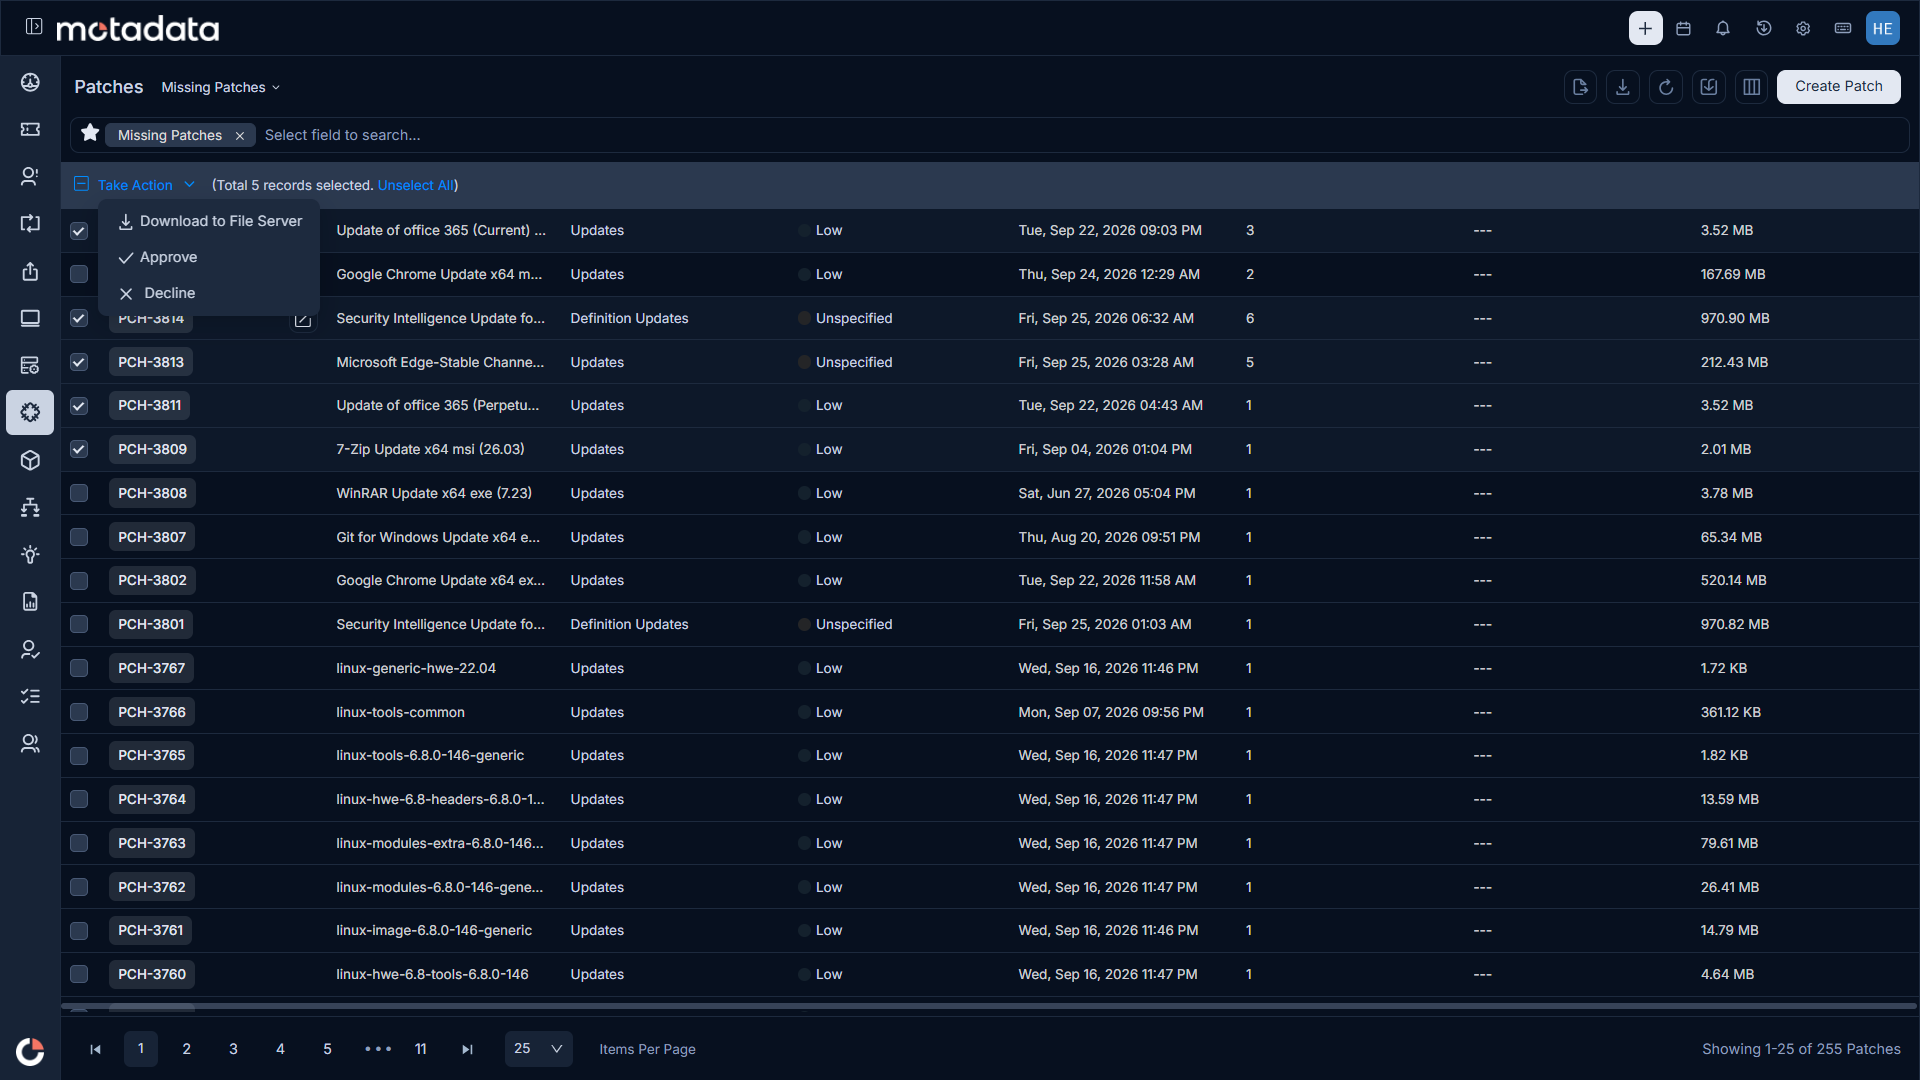
Task: Open the settings gear in top bar
Action: (1803, 28)
